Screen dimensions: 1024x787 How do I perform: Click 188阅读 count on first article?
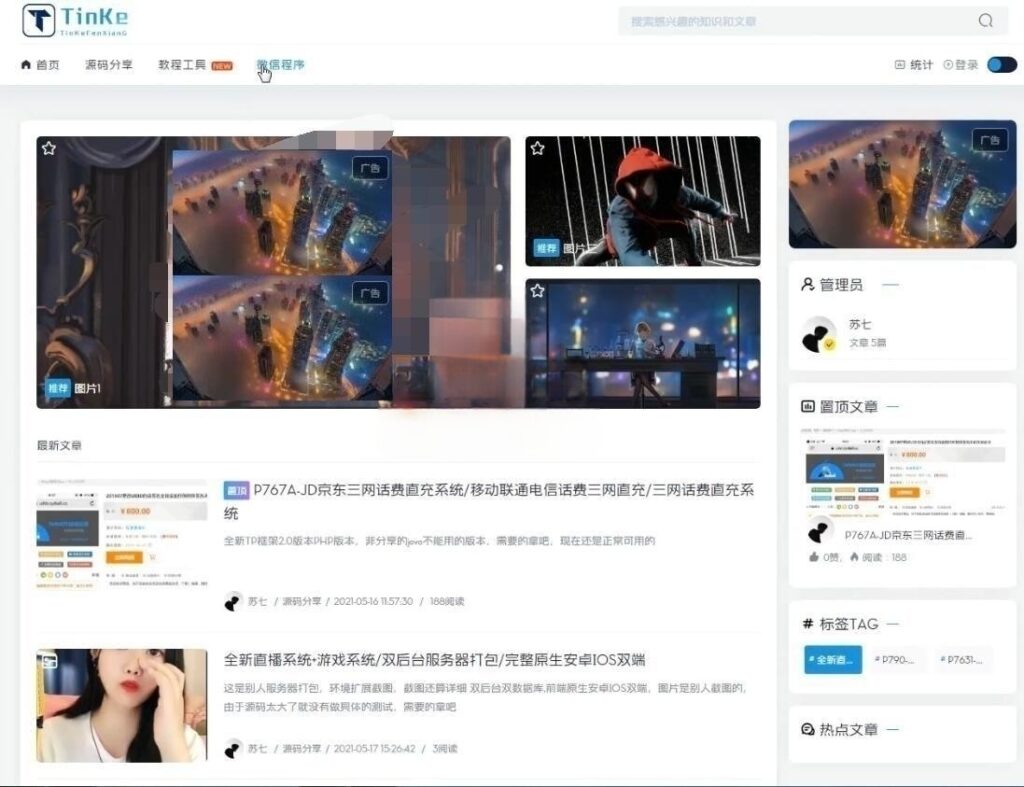click(447, 602)
